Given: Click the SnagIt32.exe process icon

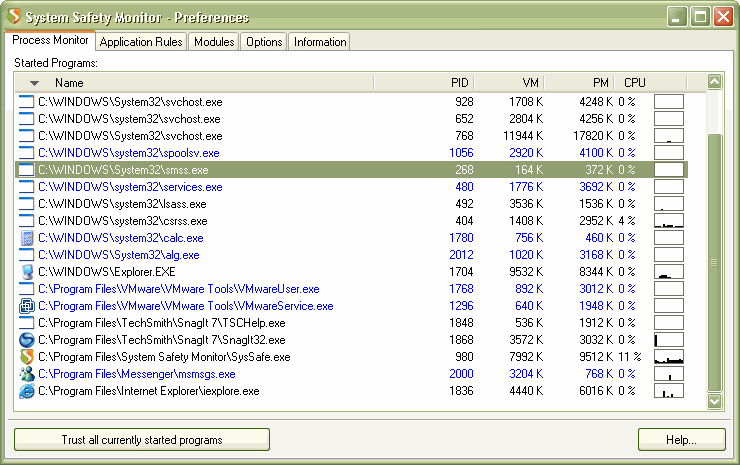Looking at the screenshot, I should click(27, 340).
